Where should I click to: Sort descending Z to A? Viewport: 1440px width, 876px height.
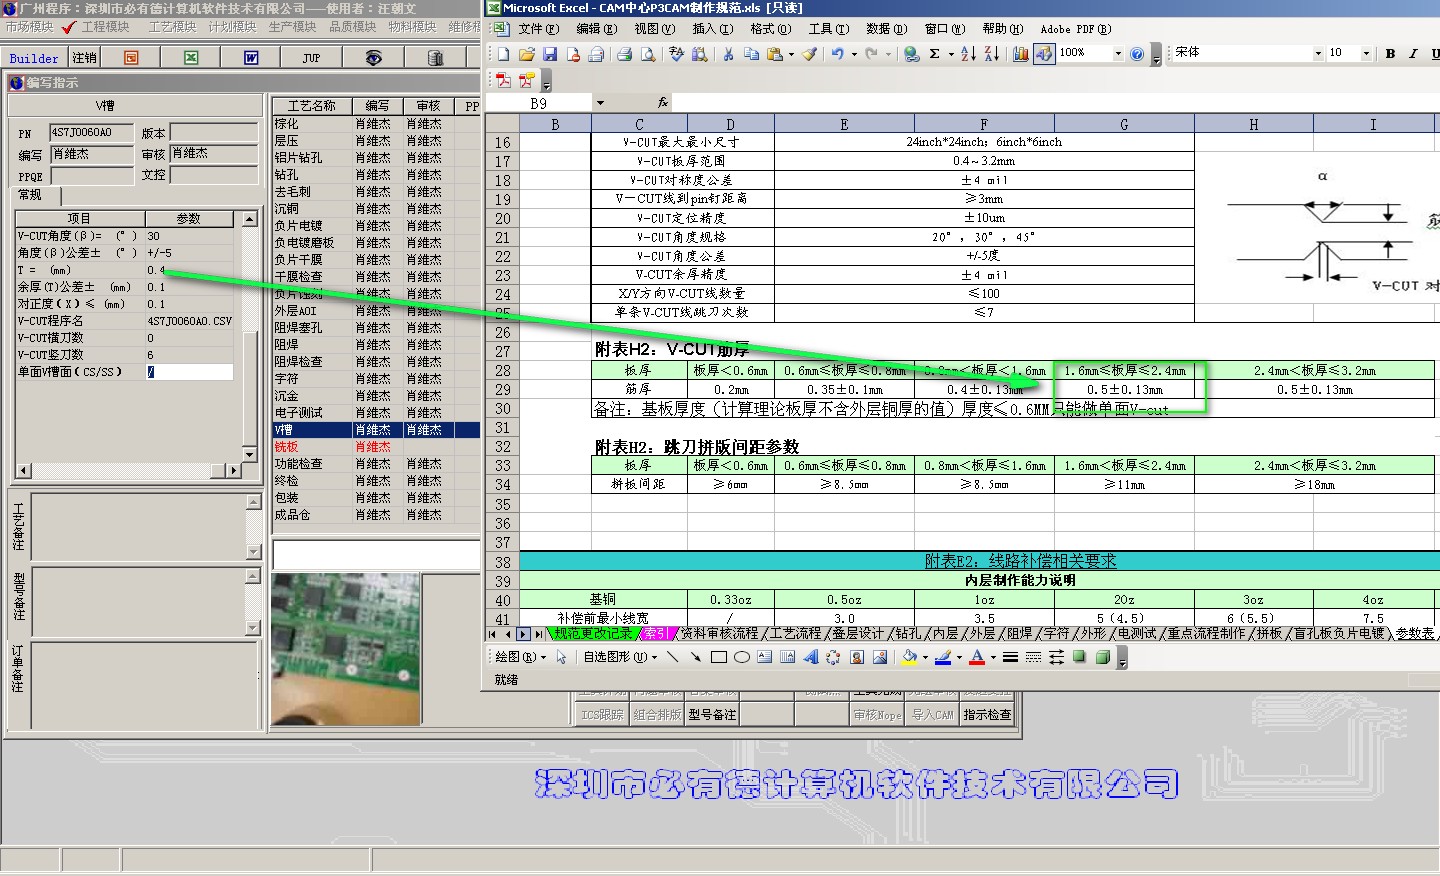(x=991, y=54)
